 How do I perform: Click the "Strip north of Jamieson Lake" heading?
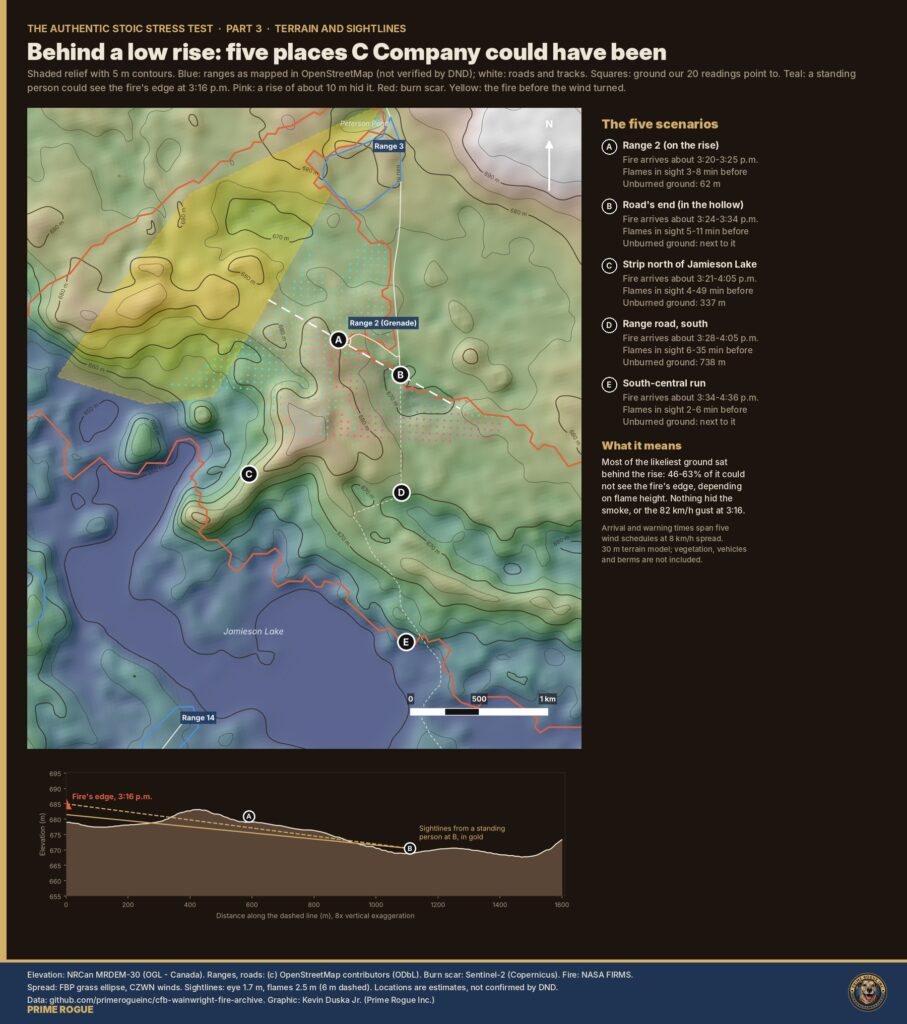pos(690,264)
